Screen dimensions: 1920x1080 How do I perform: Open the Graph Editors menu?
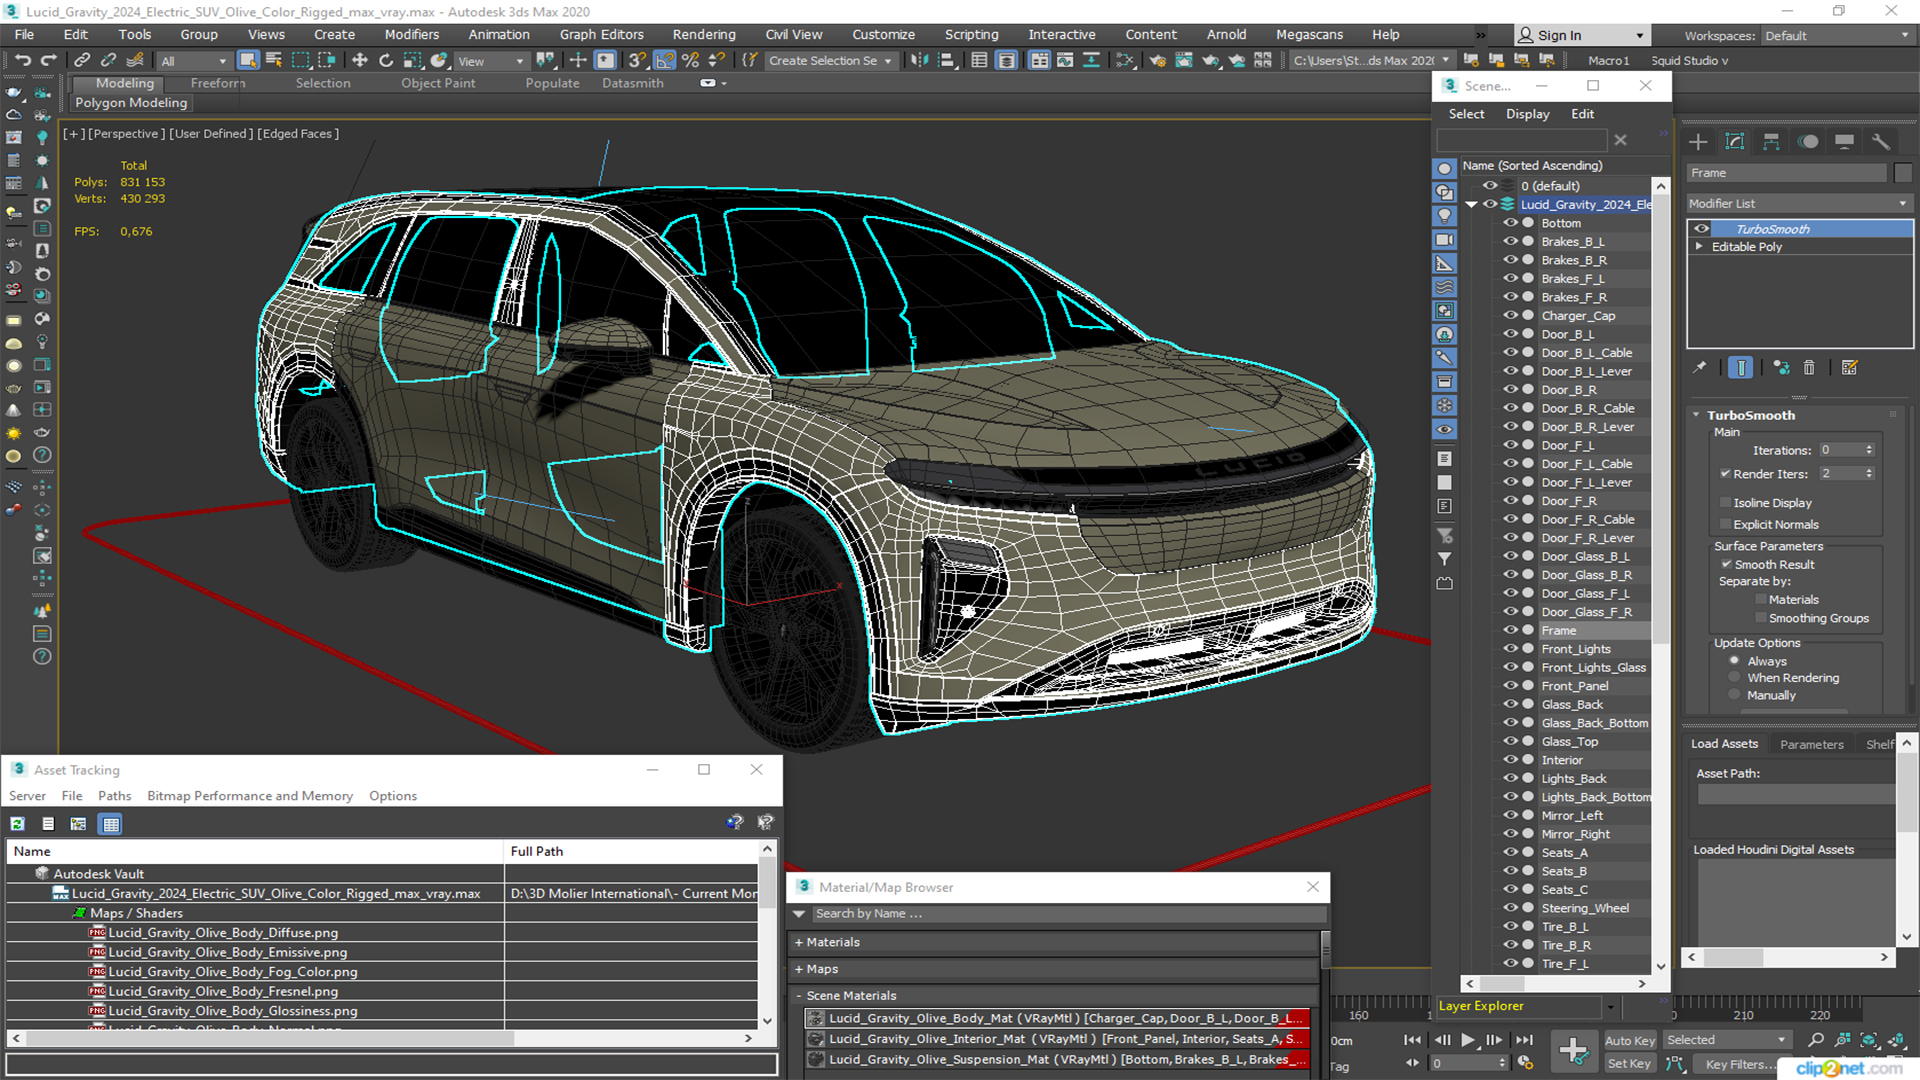pyautogui.click(x=601, y=34)
